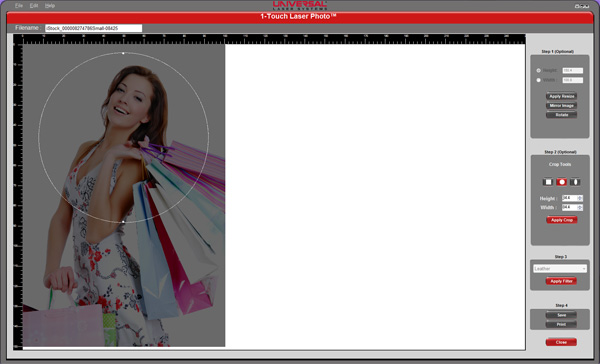Click the bottom handle of crop circle
This screenshot has height=364, width=600.
(123, 222)
